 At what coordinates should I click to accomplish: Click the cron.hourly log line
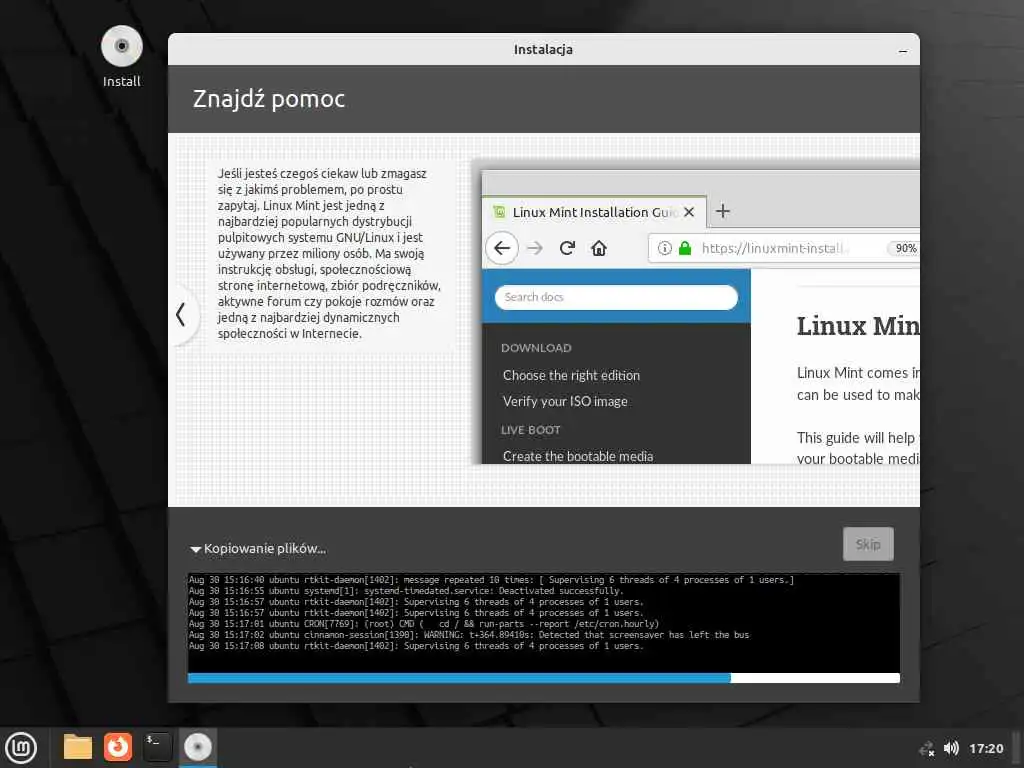pos(424,624)
